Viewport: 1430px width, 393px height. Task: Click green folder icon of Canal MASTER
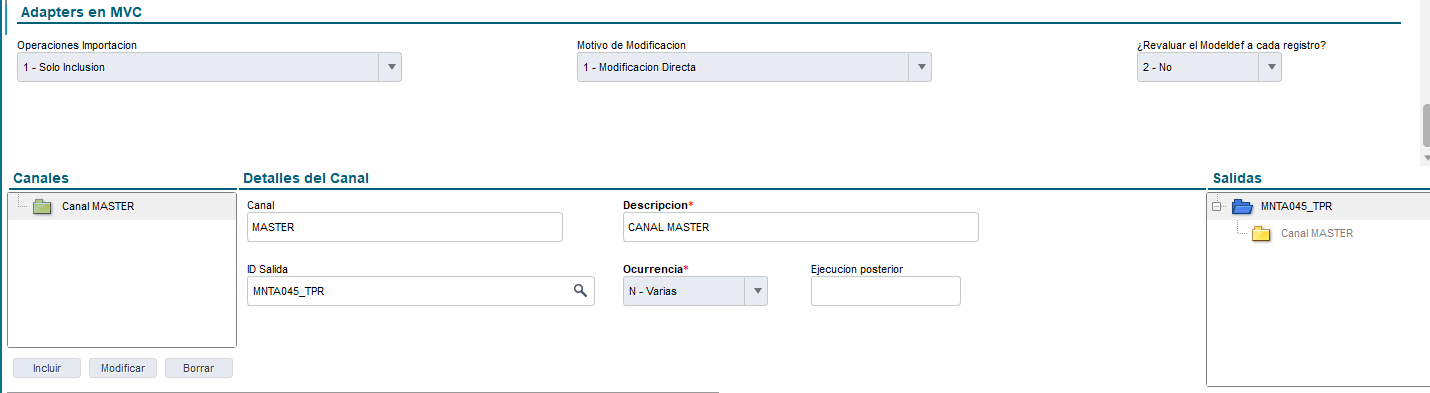coord(41,207)
